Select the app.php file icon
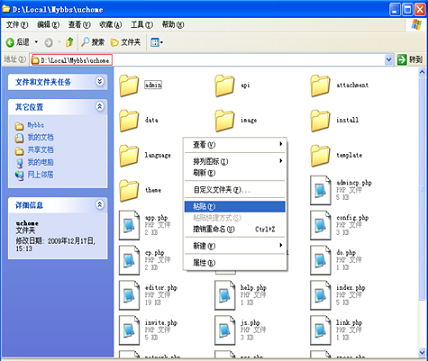 click(129, 225)
